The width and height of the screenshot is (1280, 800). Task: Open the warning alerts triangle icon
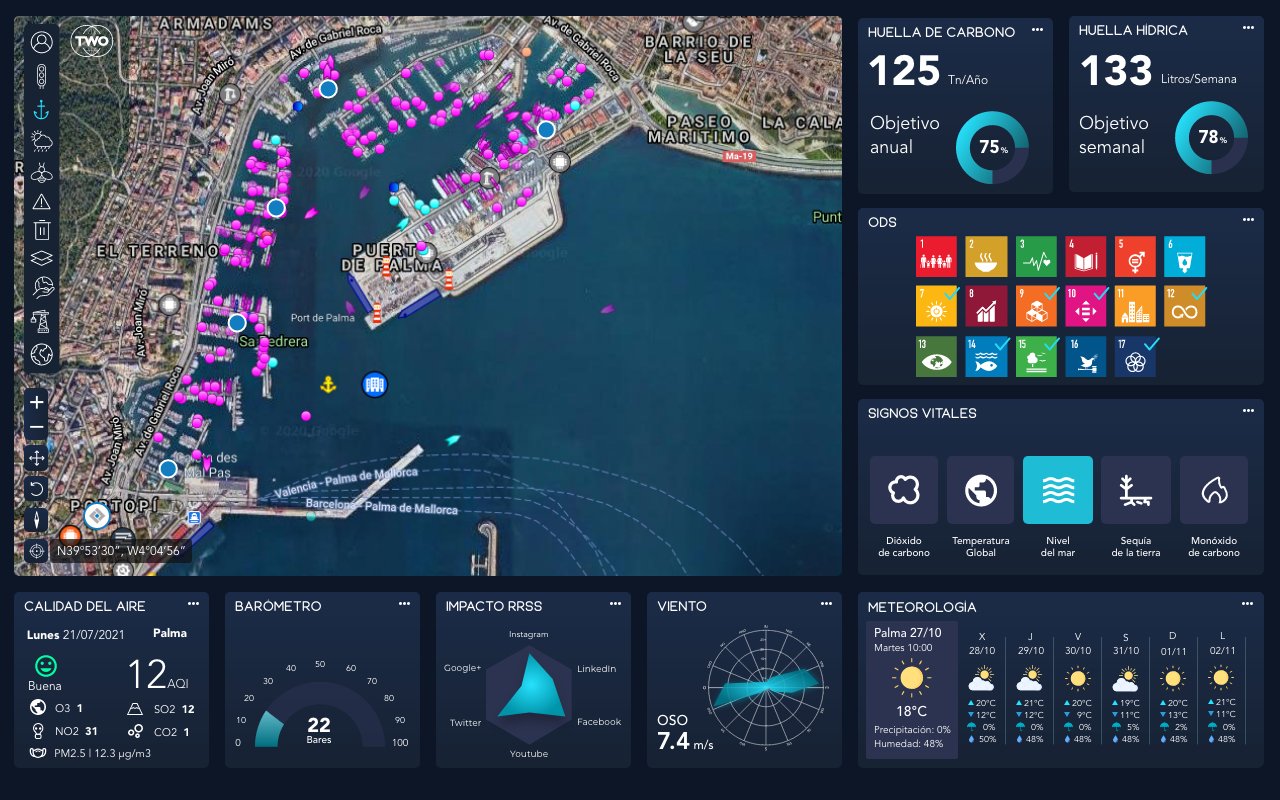(x=41, y=202)
